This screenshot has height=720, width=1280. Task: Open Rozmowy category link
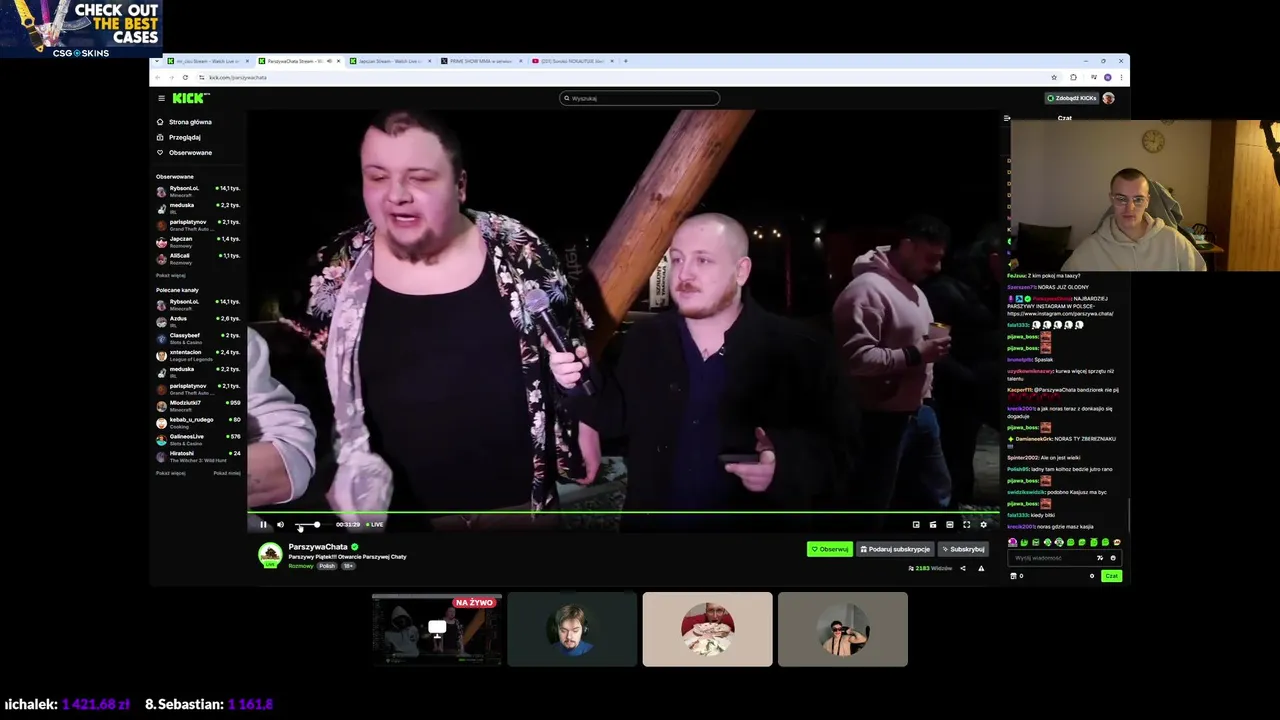click(300, 566)
